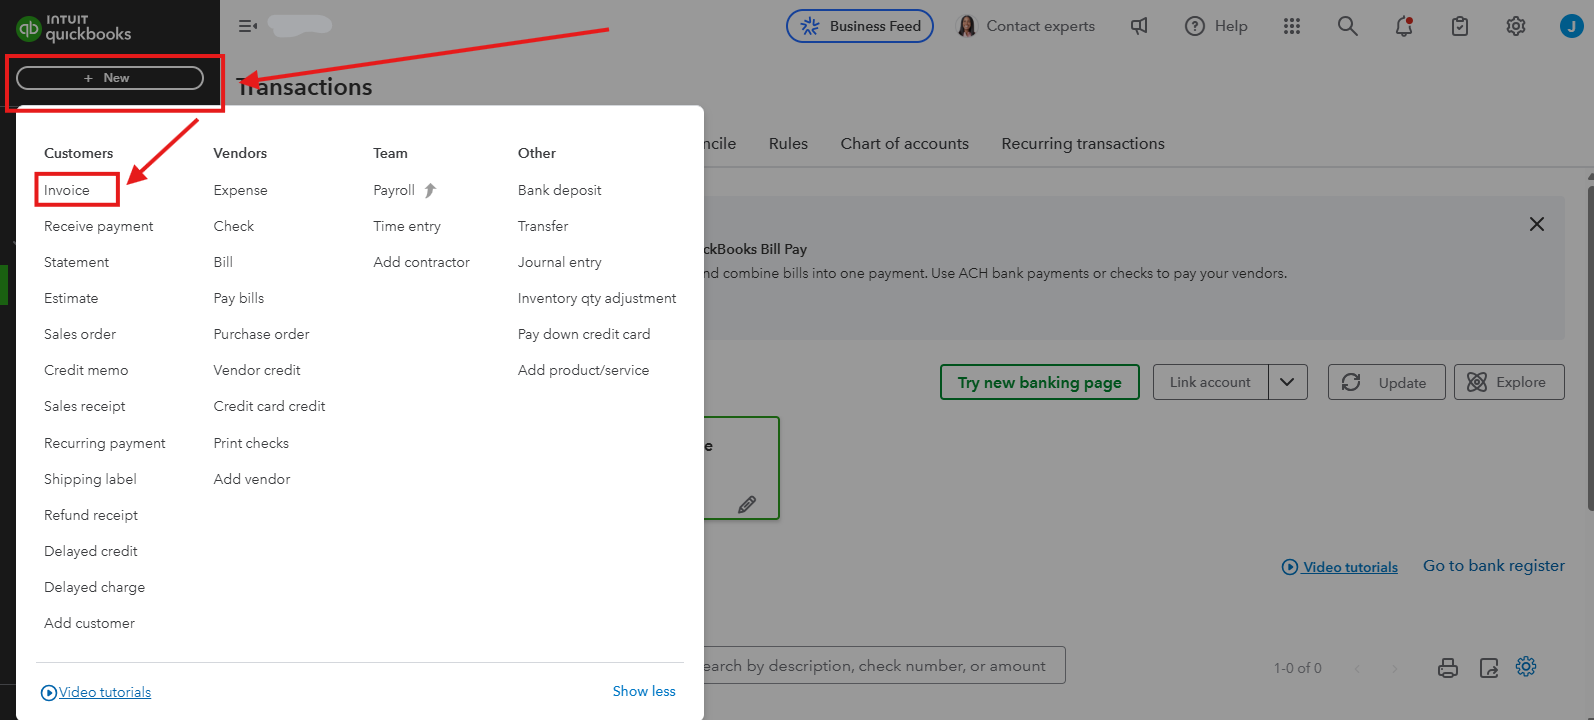The height and width of the screenshot is (720, 1594).
Task: Choose Bank deposit
Action: [x=560, y=190]
